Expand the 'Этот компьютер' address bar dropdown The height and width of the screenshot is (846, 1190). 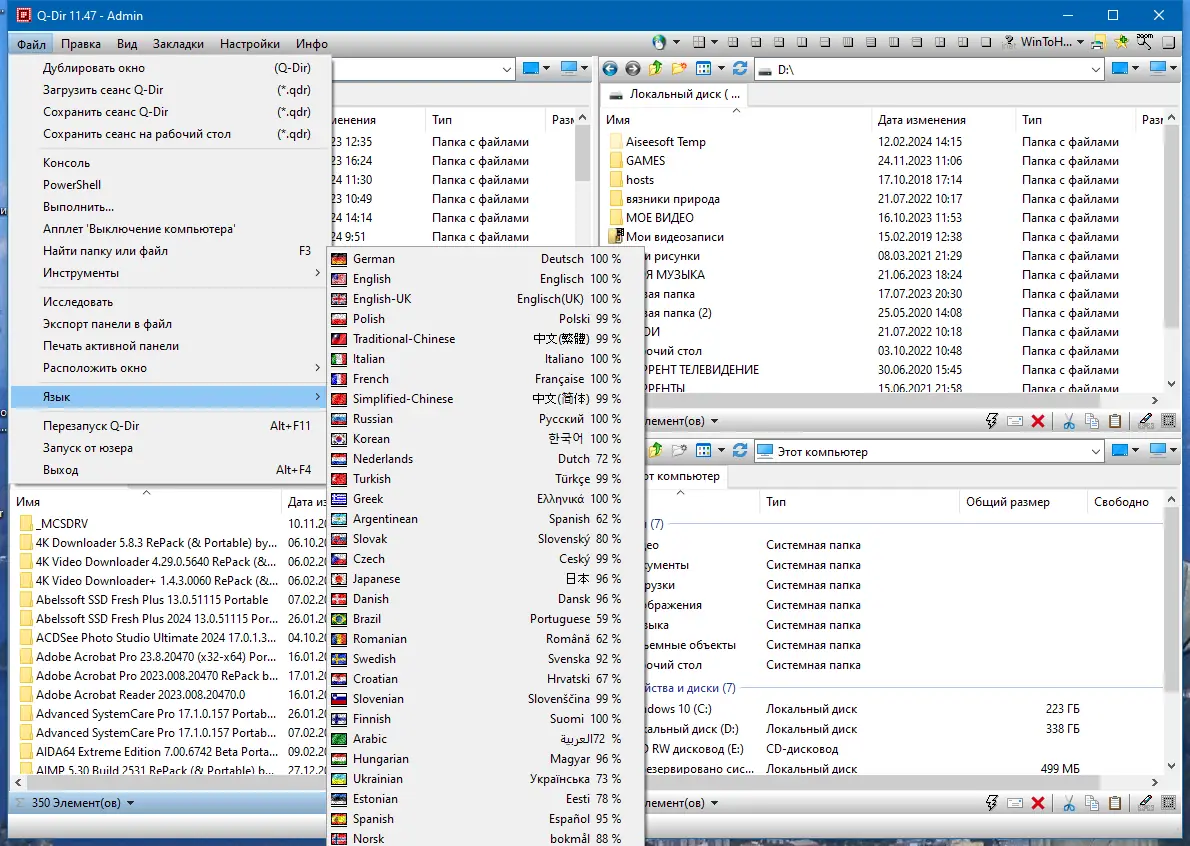(x=1095, y=451)
